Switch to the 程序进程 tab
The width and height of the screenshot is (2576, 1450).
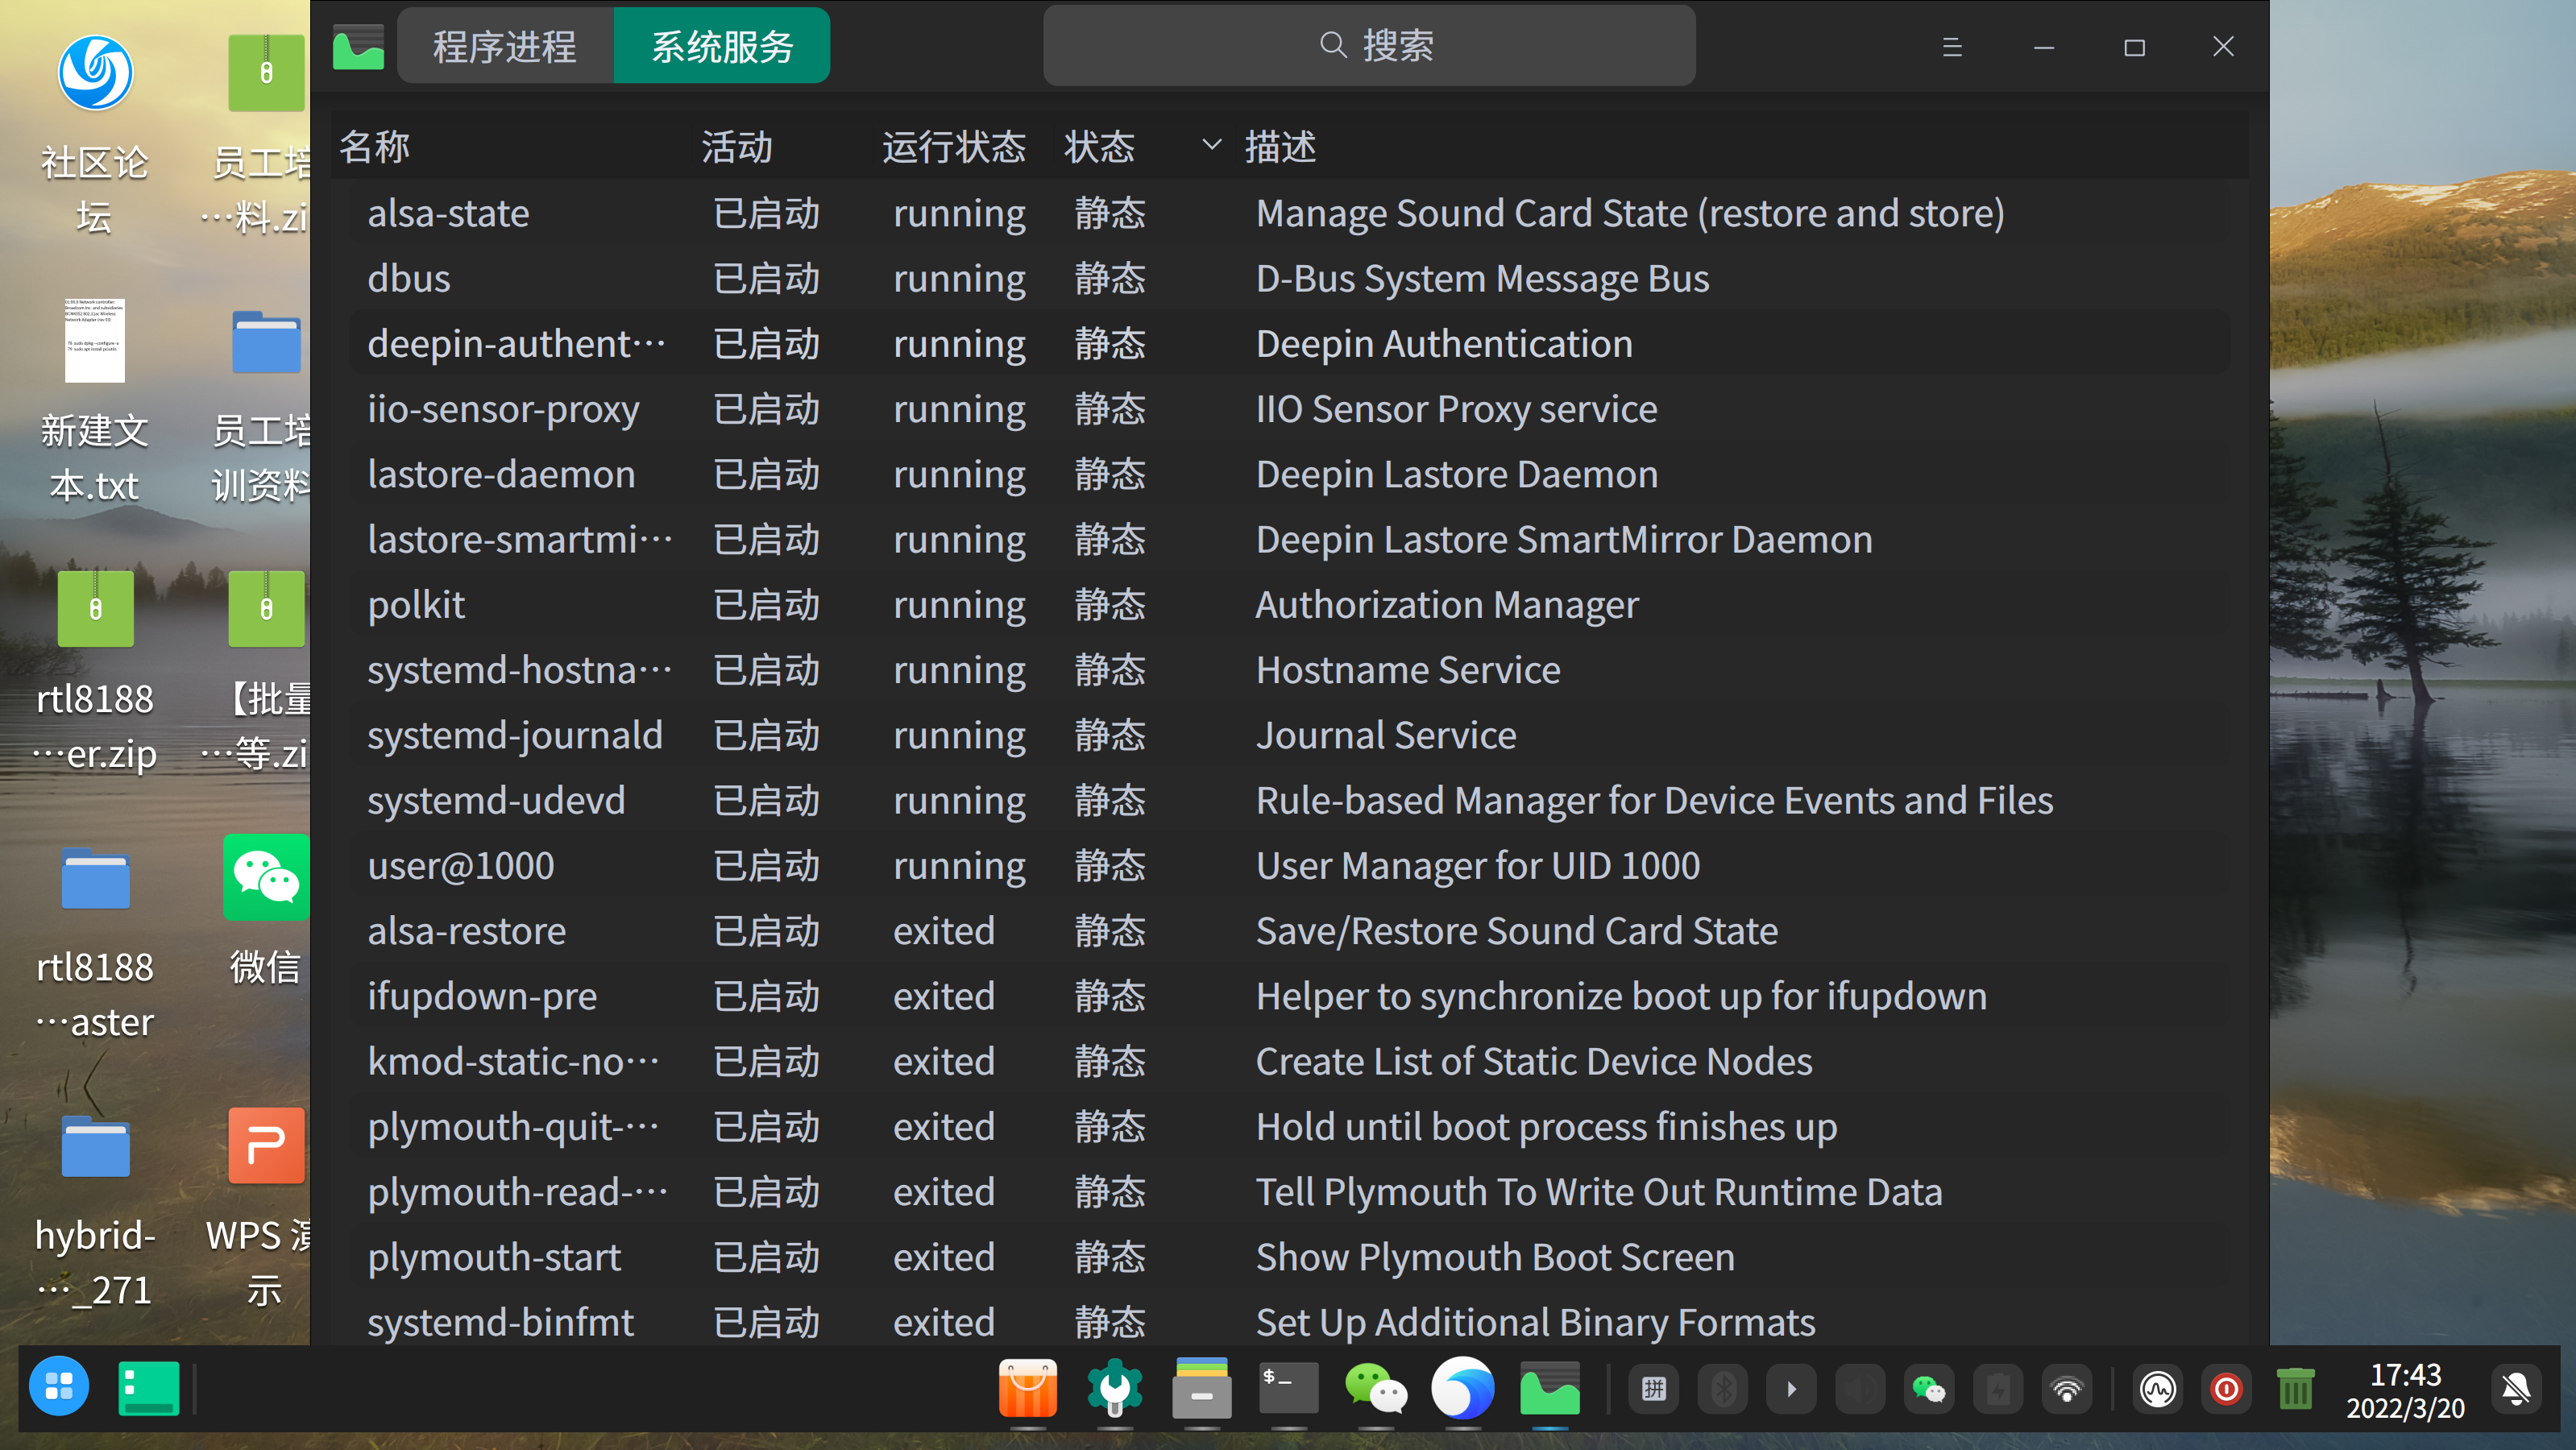pyautogui.click(x=505, y=46)
